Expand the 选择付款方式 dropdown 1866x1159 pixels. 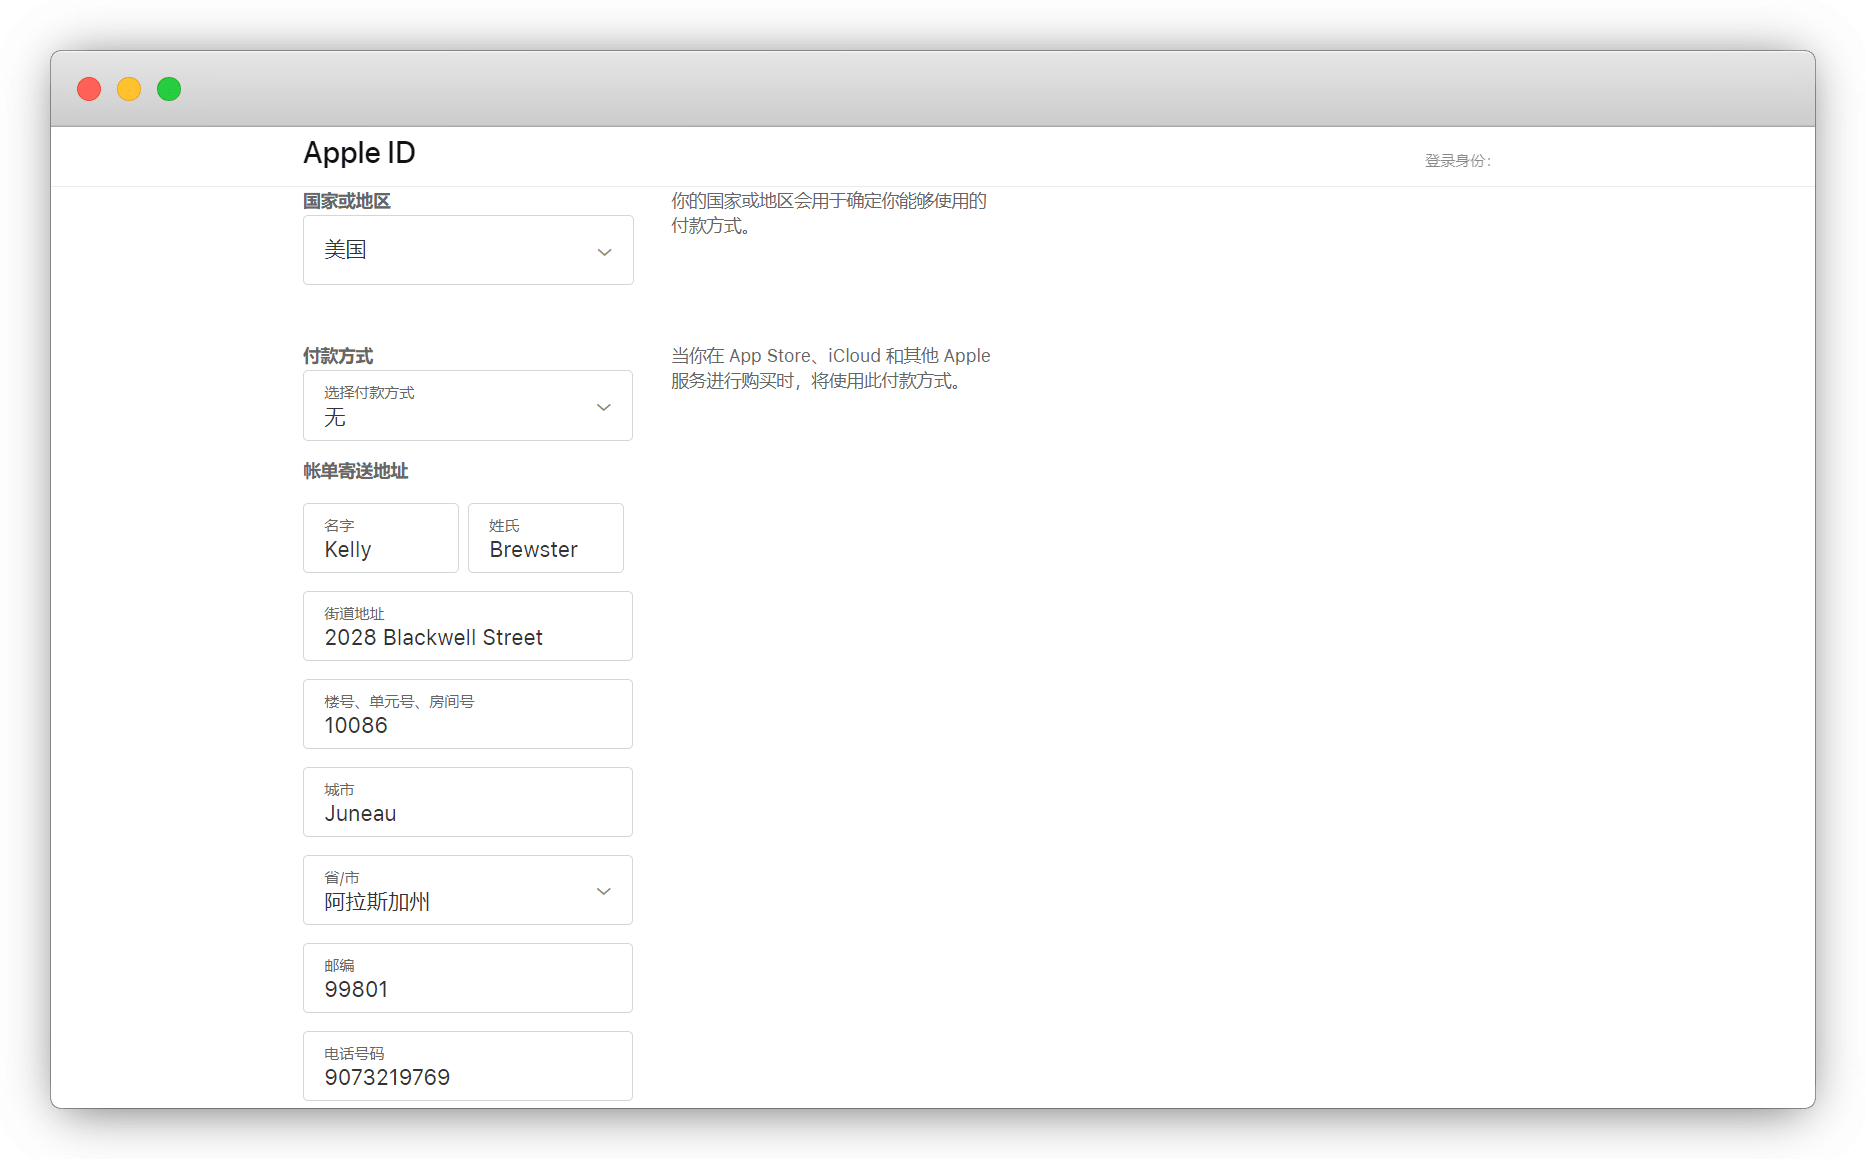[x=468, y=406]
